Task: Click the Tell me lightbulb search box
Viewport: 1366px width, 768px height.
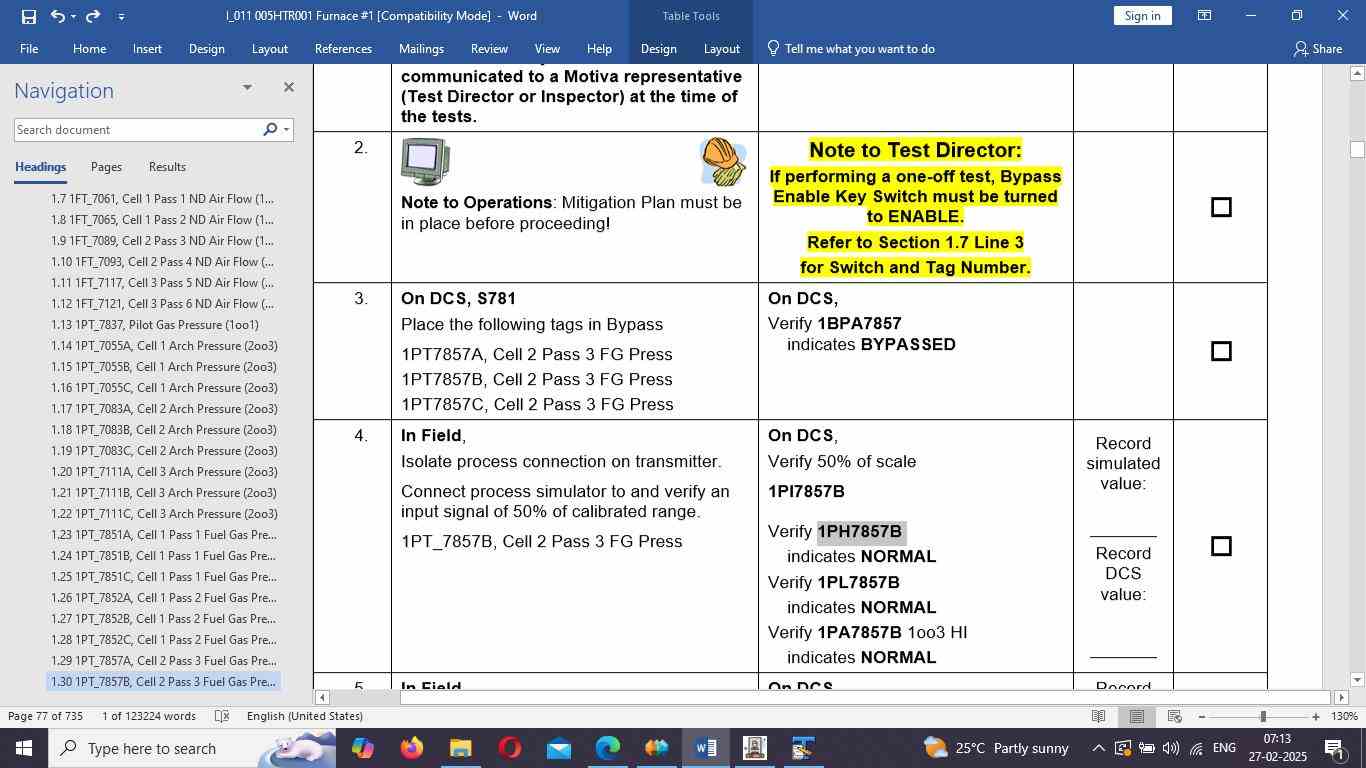Action: click(x=851, y=48)
